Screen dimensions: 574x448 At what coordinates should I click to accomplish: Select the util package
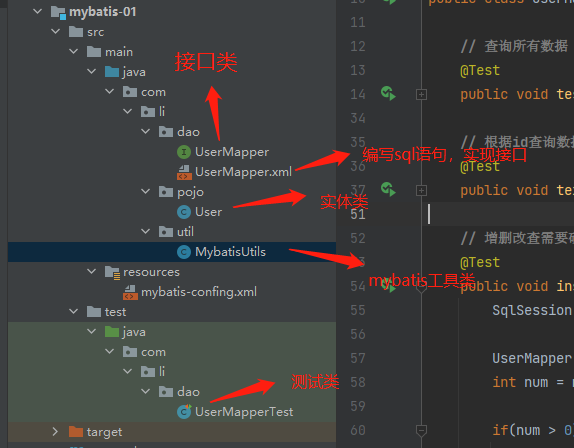coord(176,232)
